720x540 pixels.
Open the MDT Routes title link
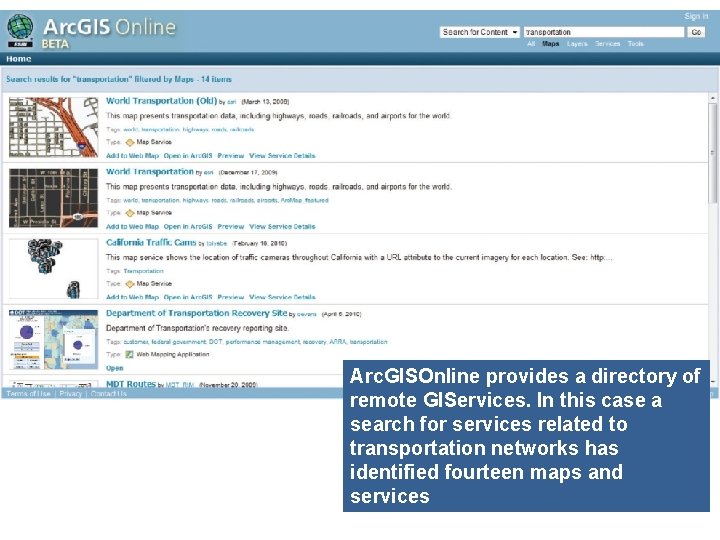pos(131,384)
